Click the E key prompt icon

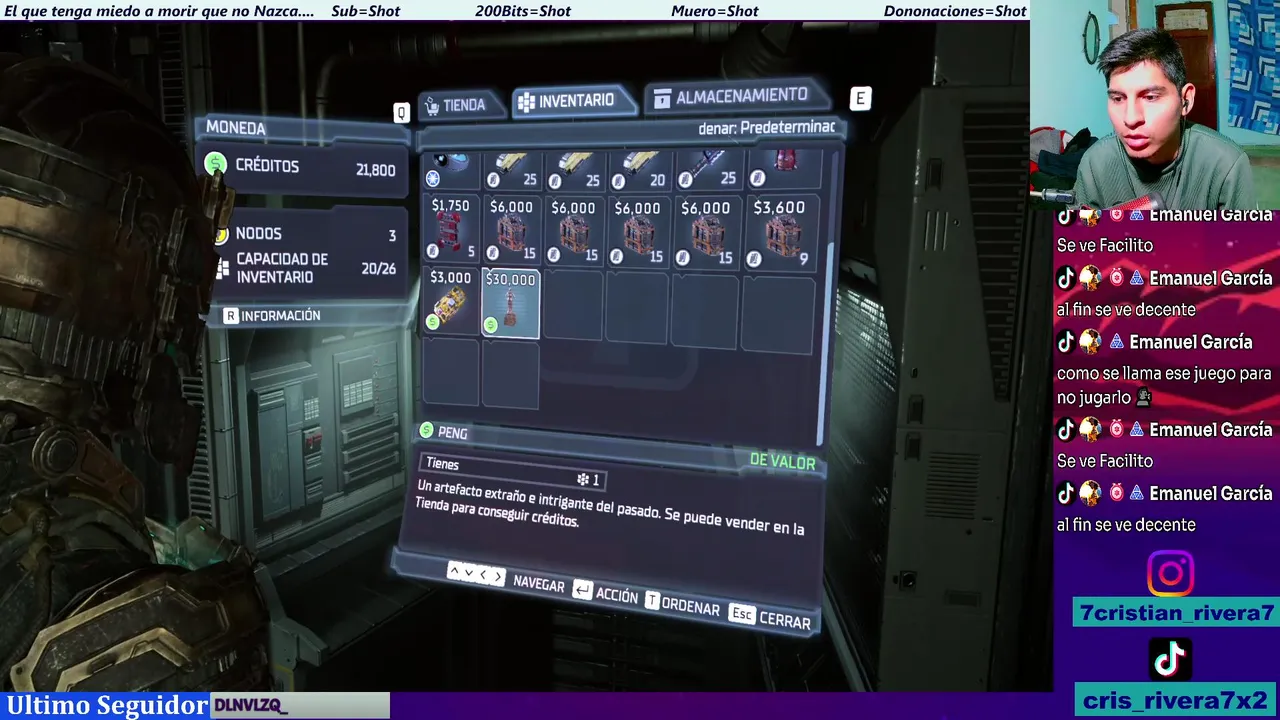coord(860,98)
